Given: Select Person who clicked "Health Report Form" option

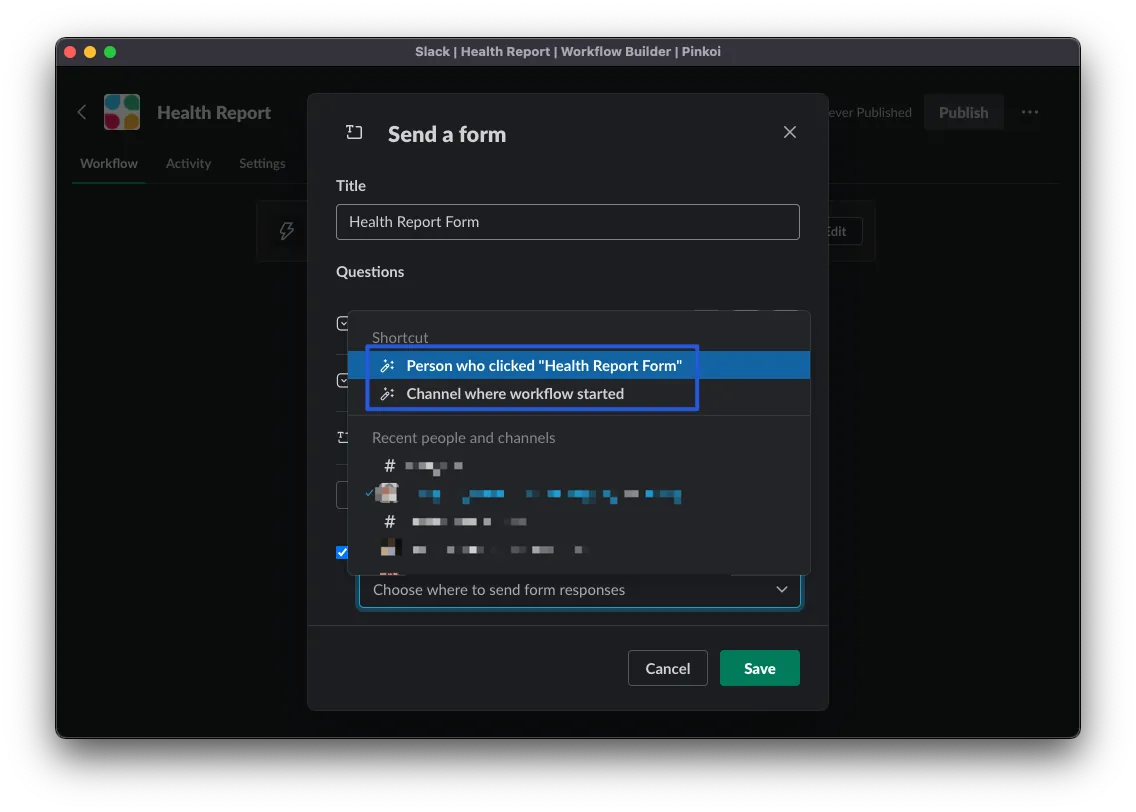Looking at the screenshot, I should coord(543,366).
